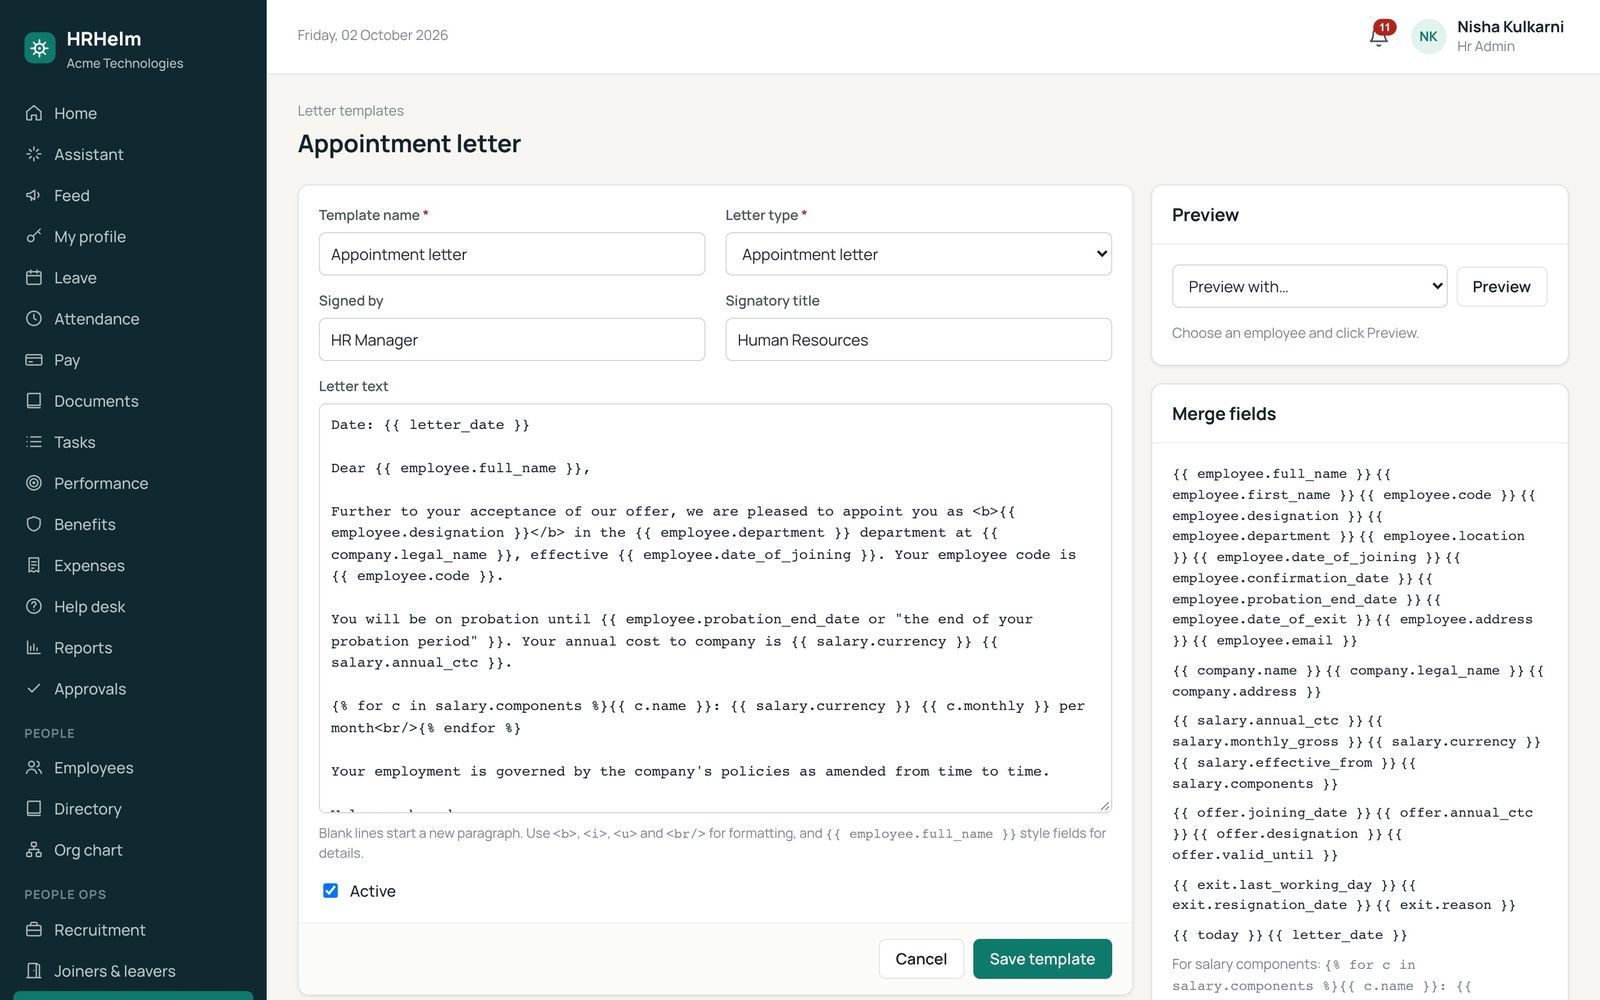Toggle the Active checkbox
This screenshot has height=1000, width=1600.
point(330,890)
